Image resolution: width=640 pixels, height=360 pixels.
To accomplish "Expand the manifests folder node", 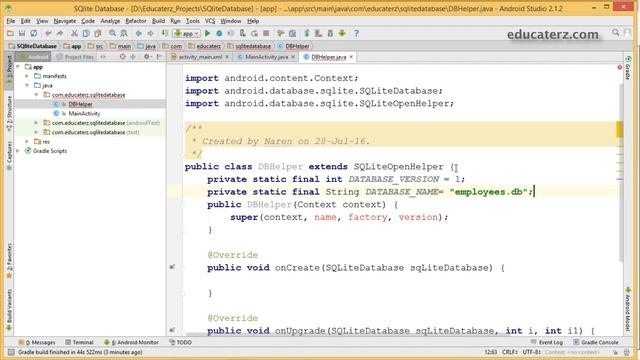I will 27,76.
